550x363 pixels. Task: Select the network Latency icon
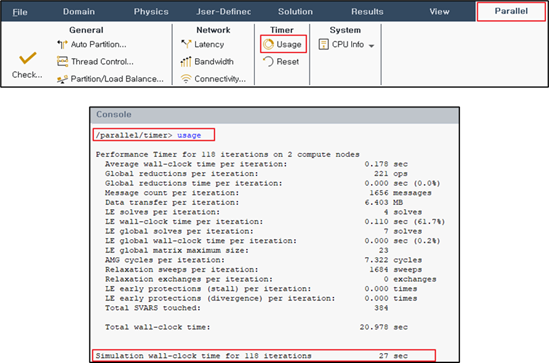tap(186, 44)
